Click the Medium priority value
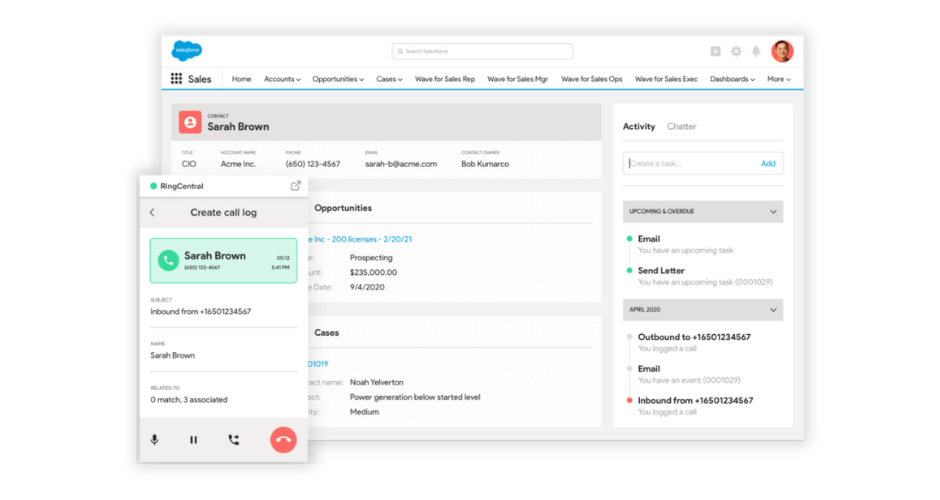The height and width of the screenshot is (500, 940). [x=364, y=412]
